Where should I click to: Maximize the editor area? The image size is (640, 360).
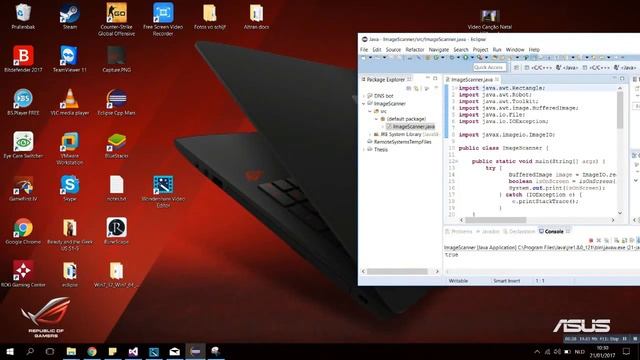pos(622,78)
